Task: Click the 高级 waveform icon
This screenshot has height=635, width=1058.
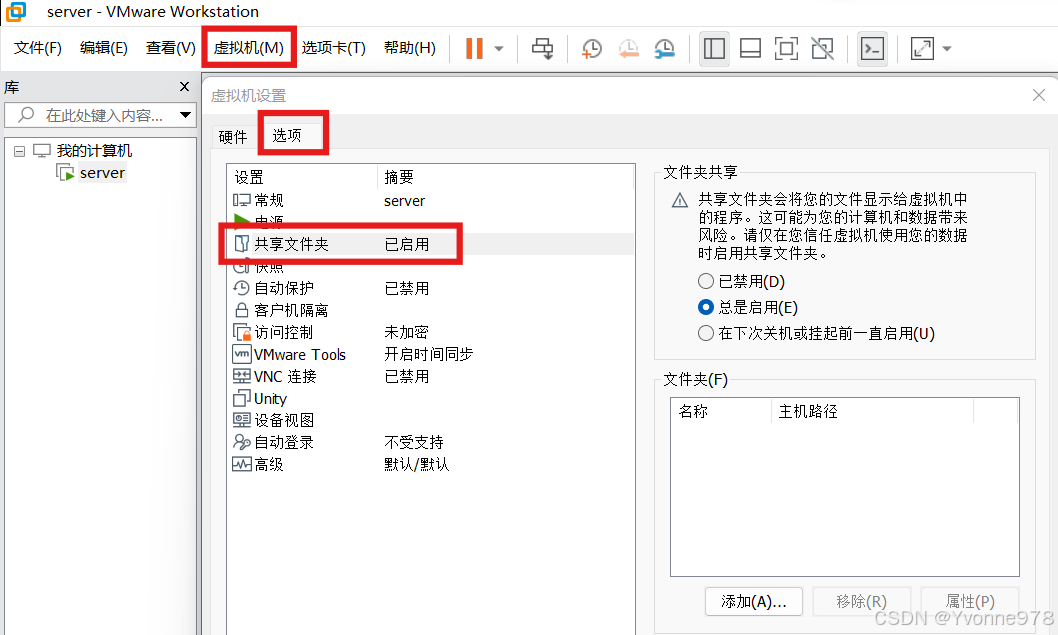Action: 242,464
